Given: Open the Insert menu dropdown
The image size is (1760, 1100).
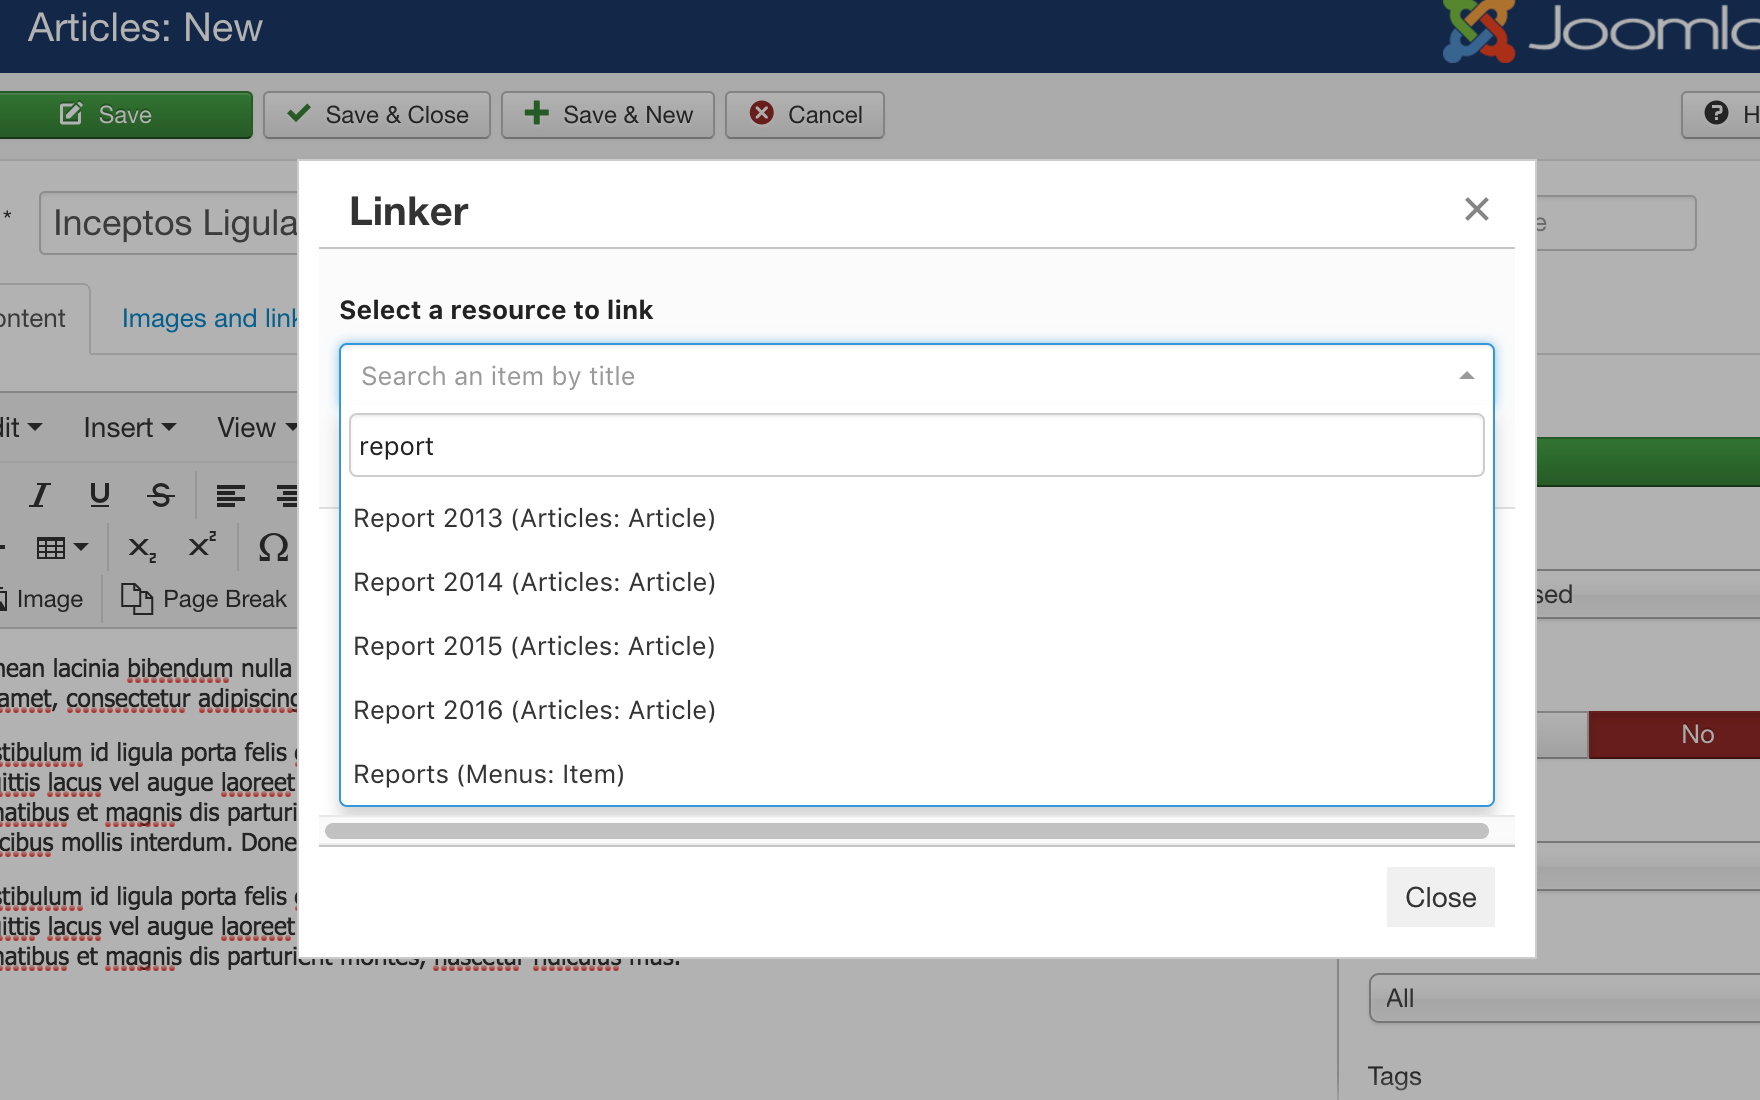Looking at the screenshot, I should (x=130, y=428).
